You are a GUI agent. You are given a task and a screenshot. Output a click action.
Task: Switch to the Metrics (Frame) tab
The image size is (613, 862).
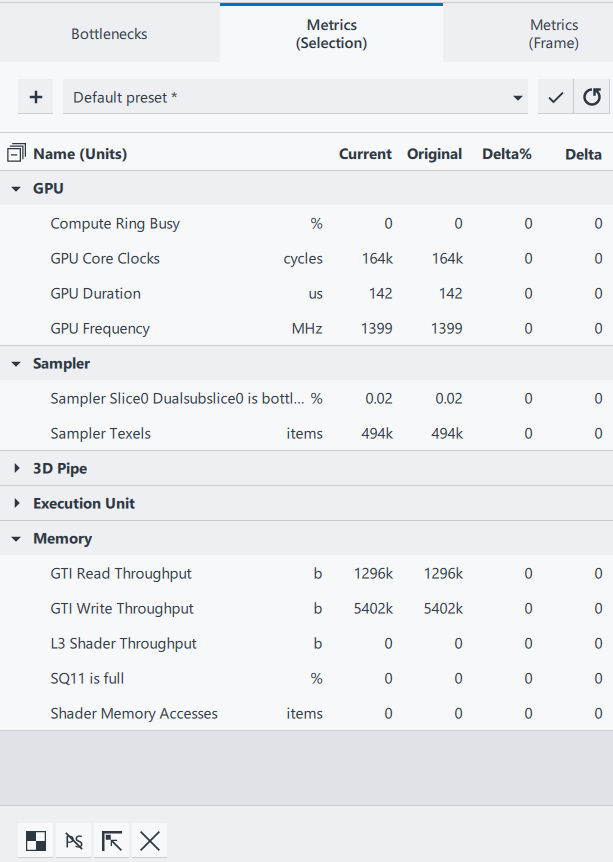[x=553, y=34]
